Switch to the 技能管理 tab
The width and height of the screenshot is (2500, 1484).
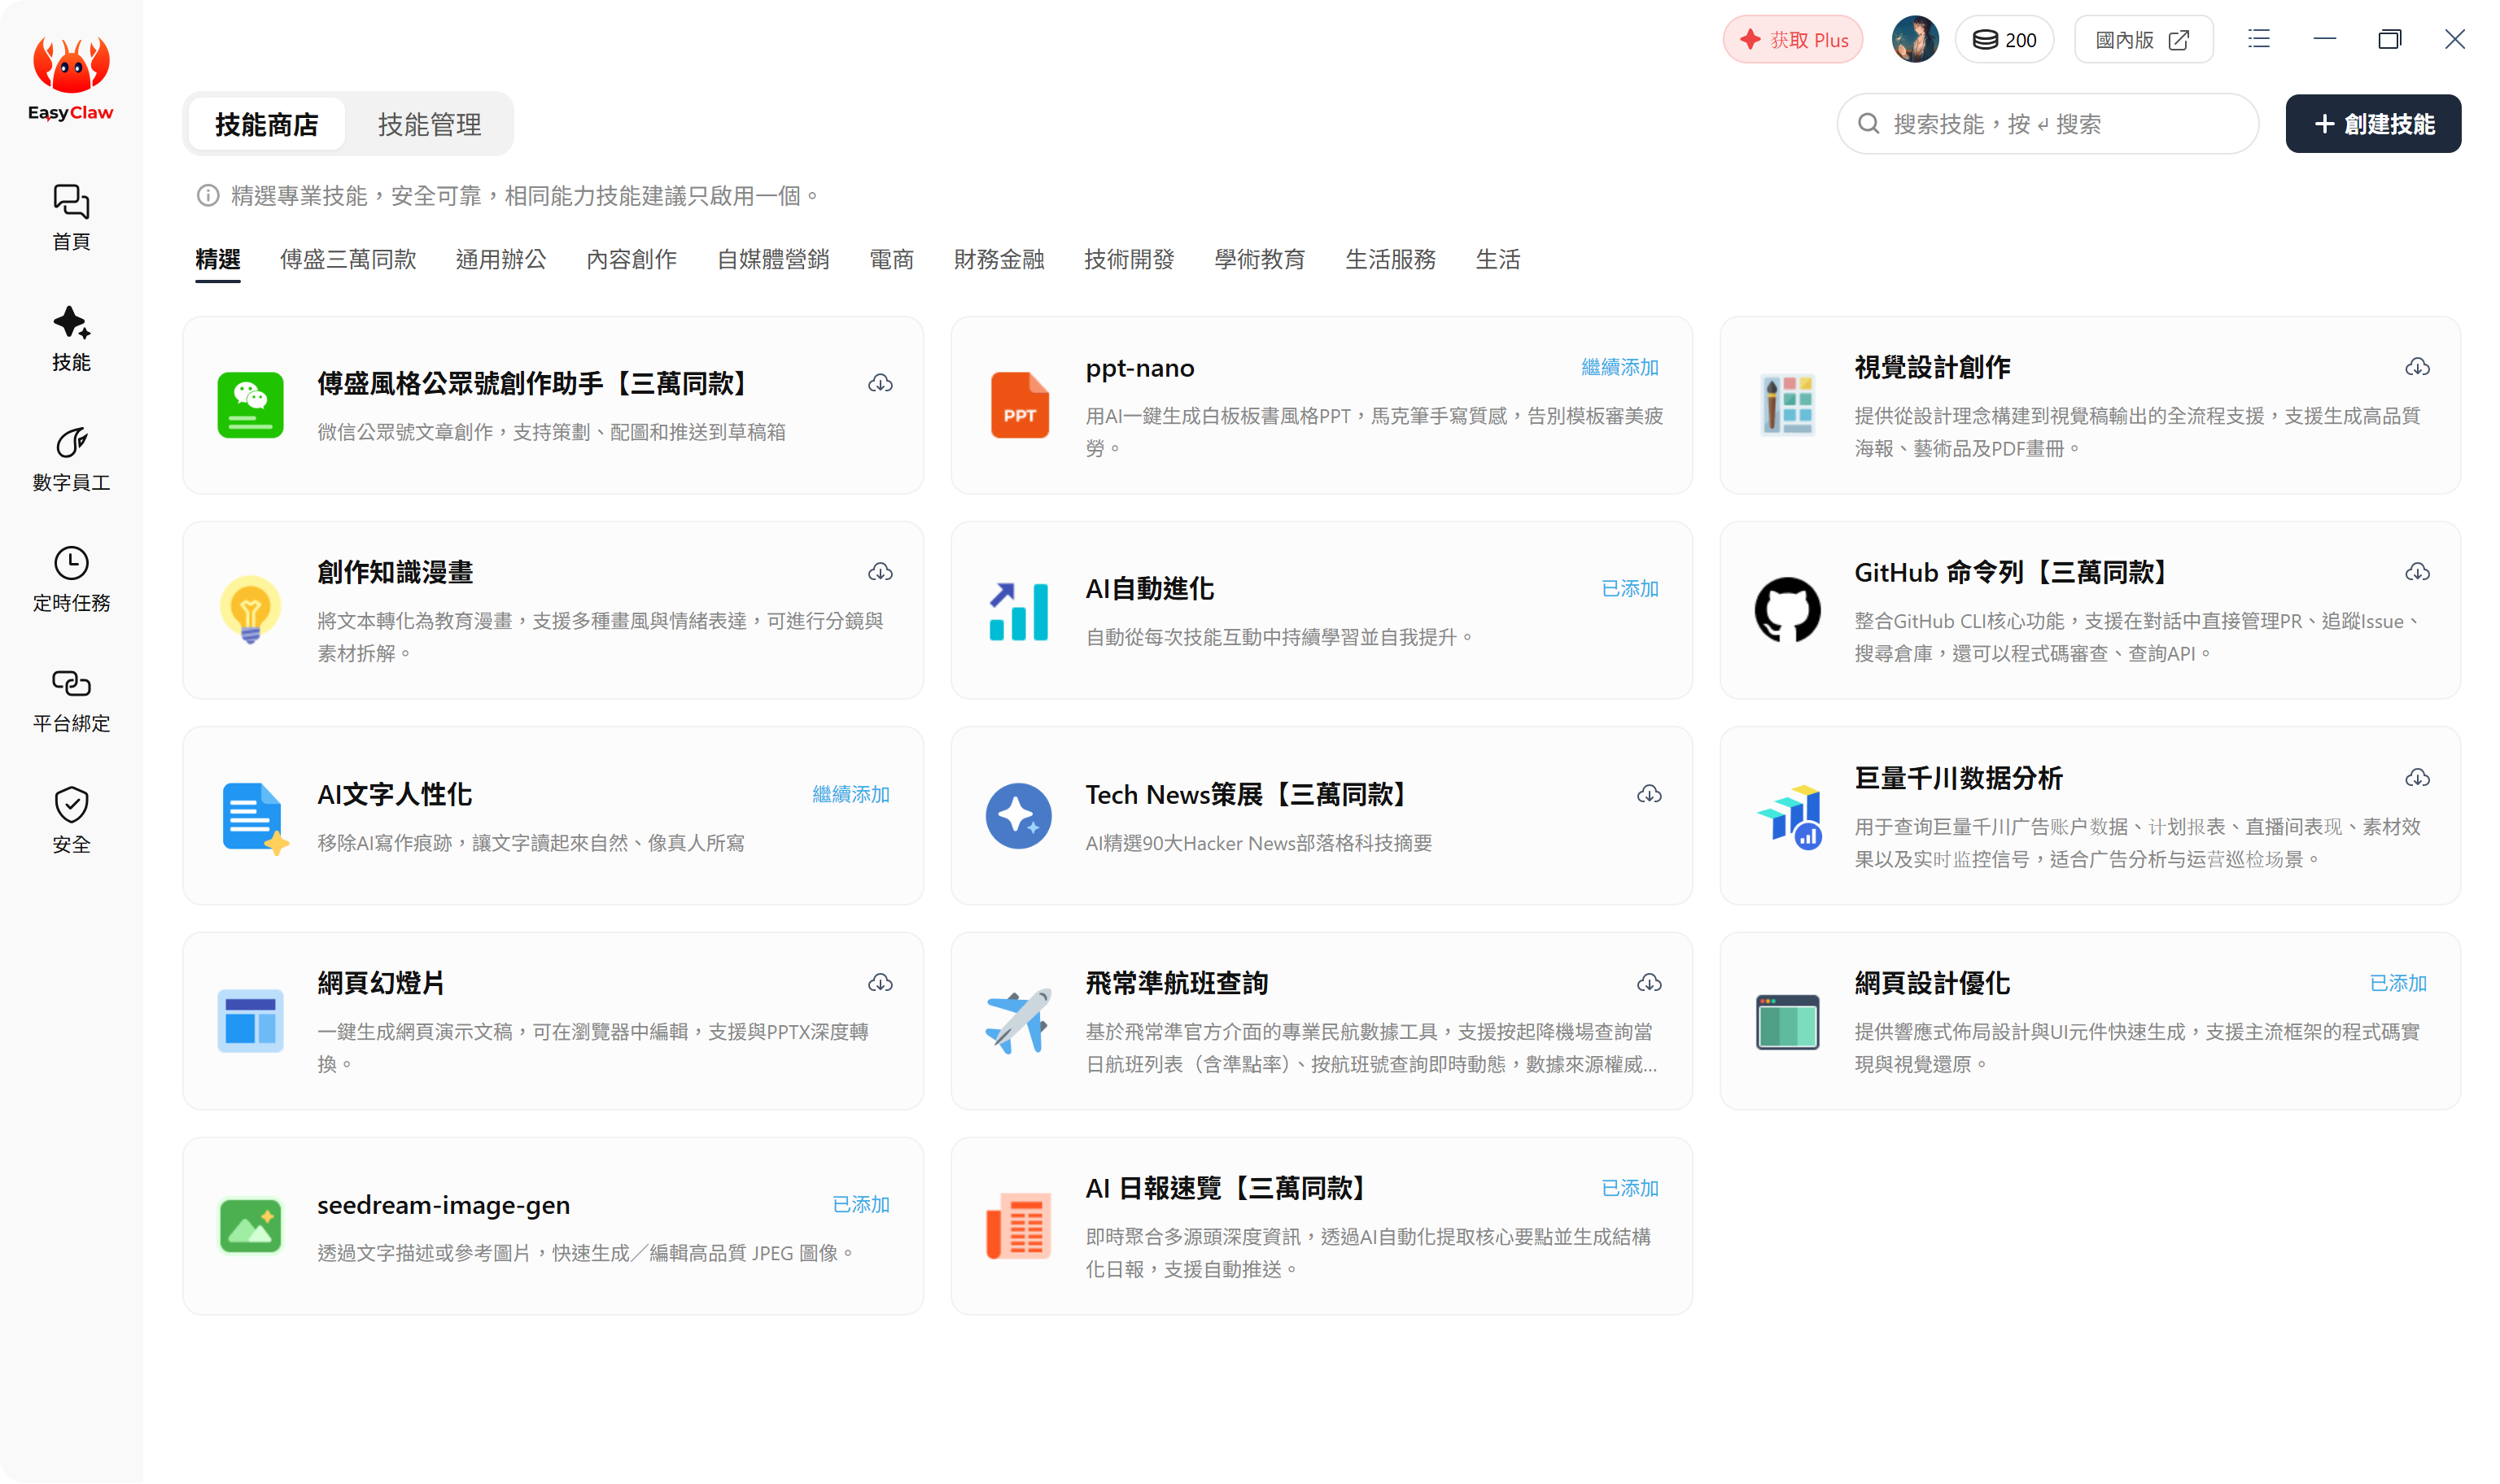[x=429, y=124]
